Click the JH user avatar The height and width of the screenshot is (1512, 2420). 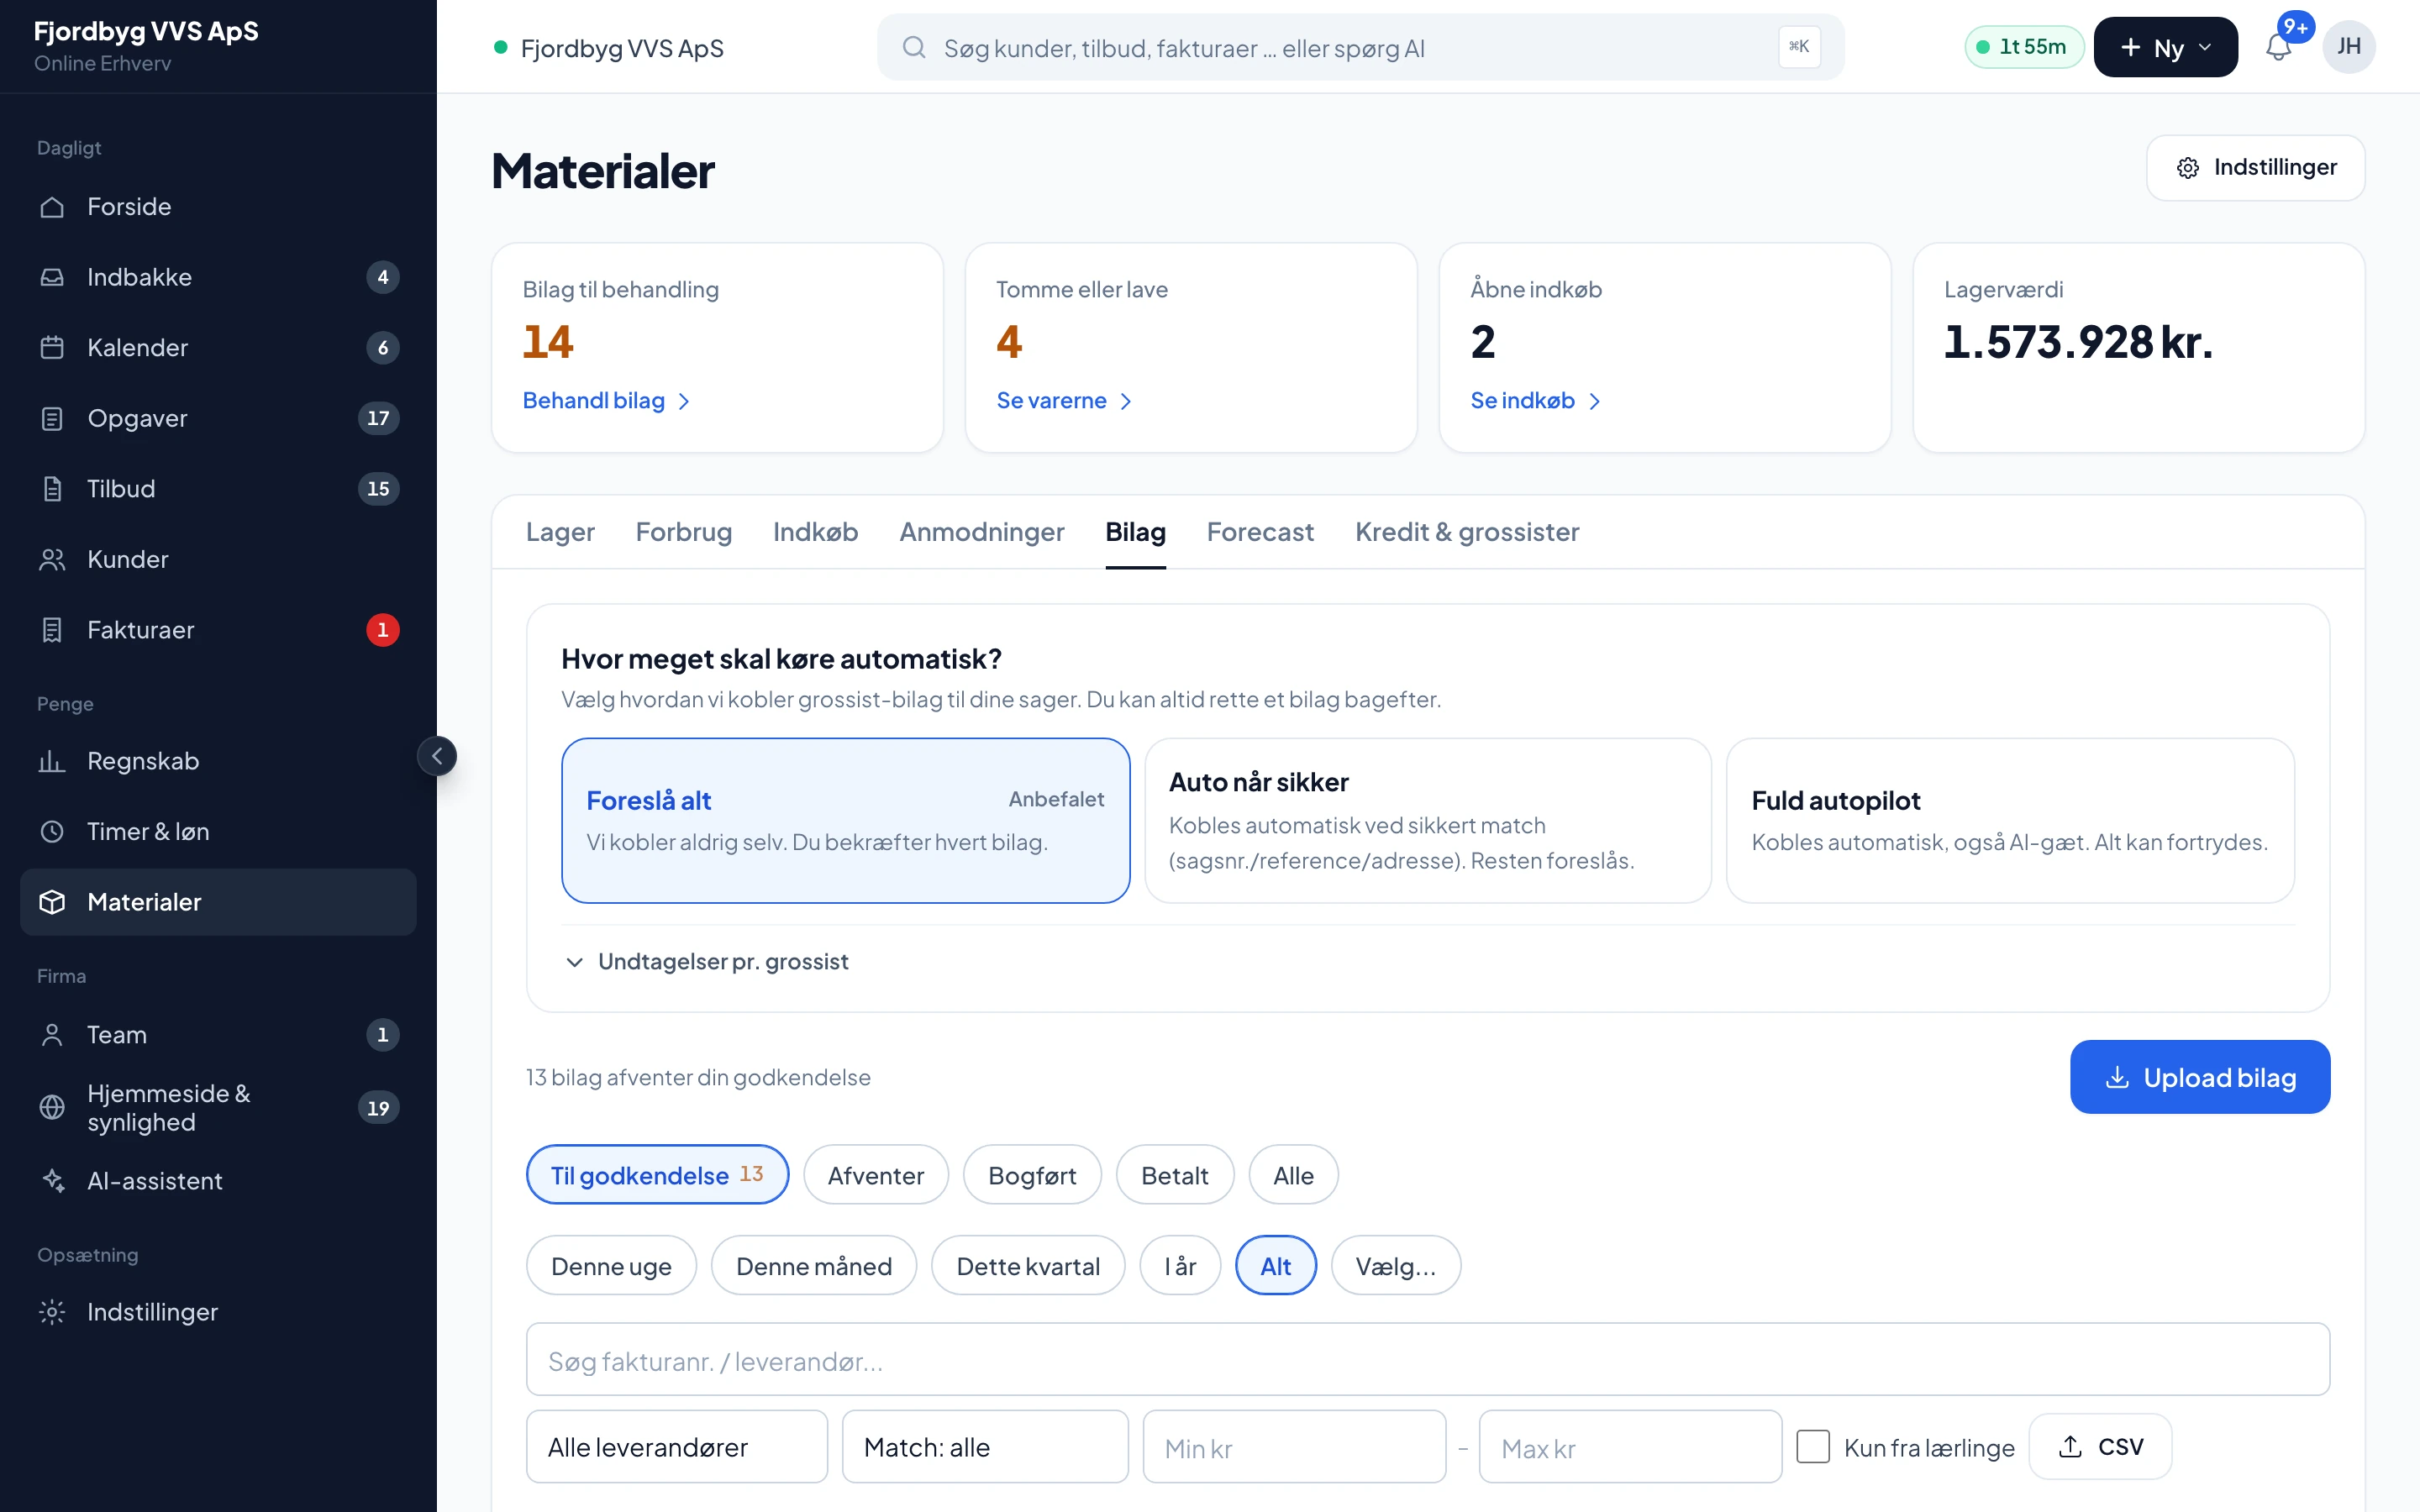coord(2349,47)
